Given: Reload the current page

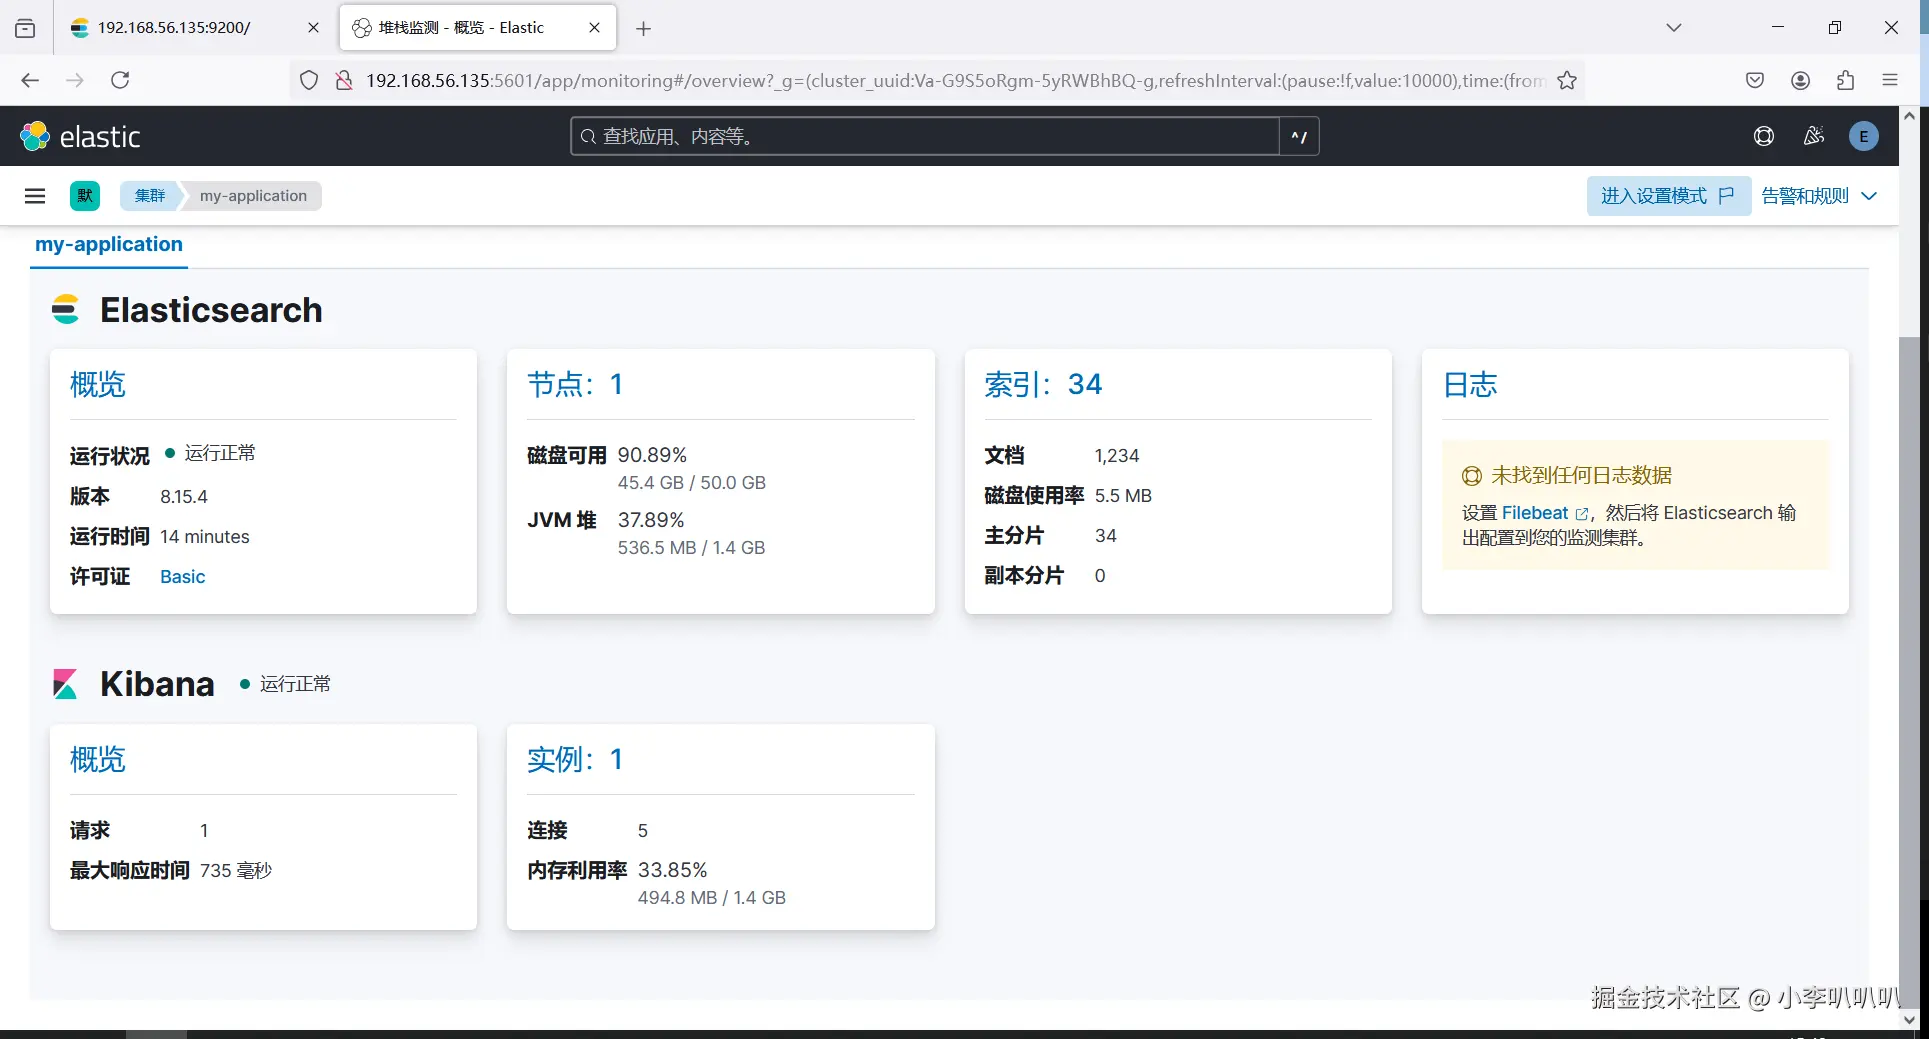Looking at the screenshot, I should coord(120,80).
